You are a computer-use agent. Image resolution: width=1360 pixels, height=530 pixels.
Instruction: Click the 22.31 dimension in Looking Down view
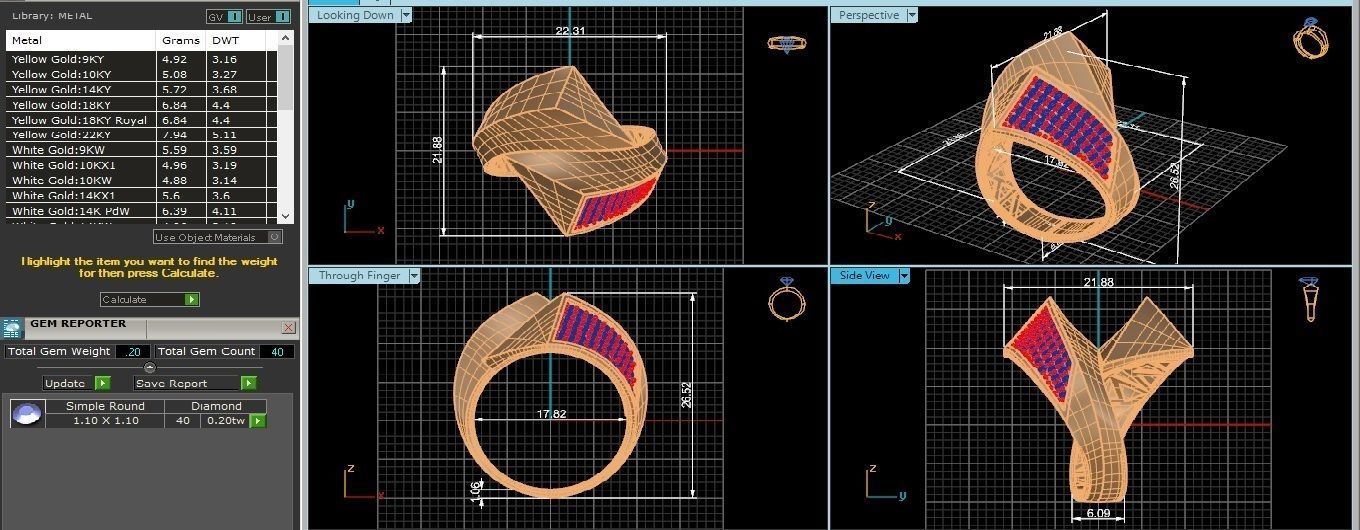point(570,31)
